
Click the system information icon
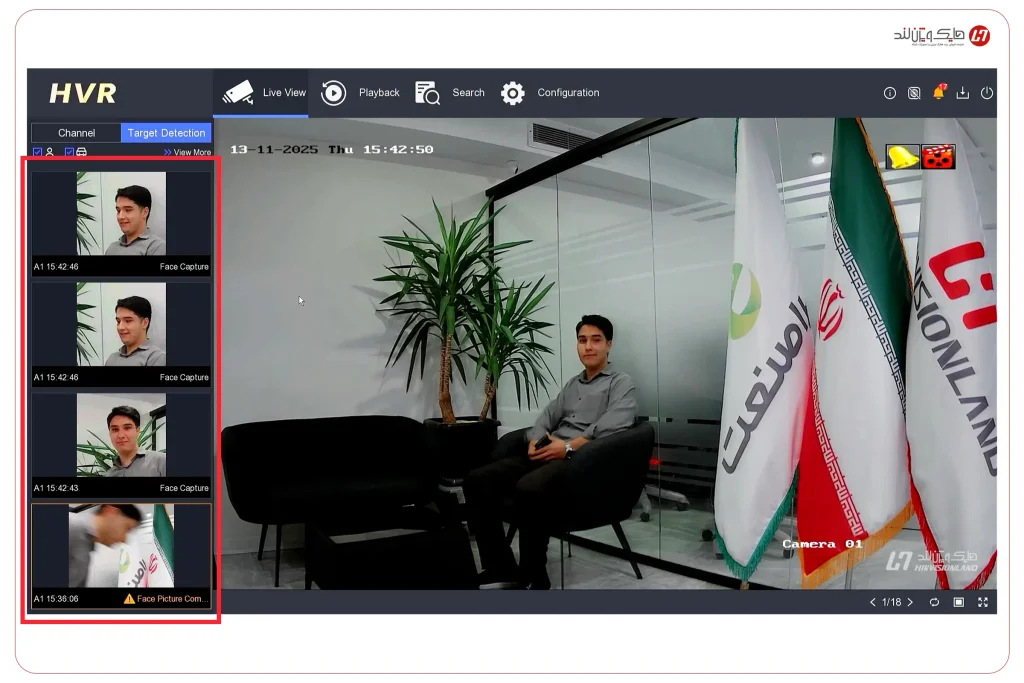click(890, 93)
